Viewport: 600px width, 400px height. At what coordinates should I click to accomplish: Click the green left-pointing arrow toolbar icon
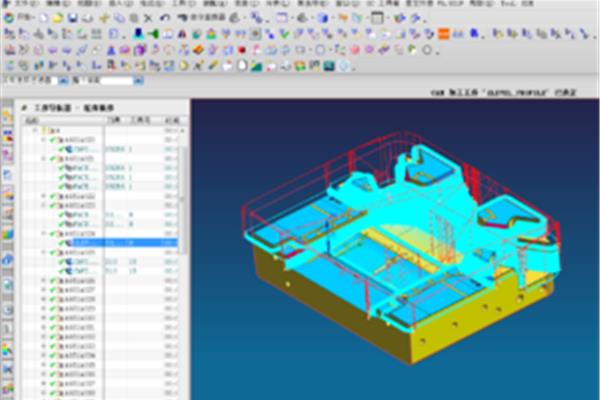coord(153,34)
